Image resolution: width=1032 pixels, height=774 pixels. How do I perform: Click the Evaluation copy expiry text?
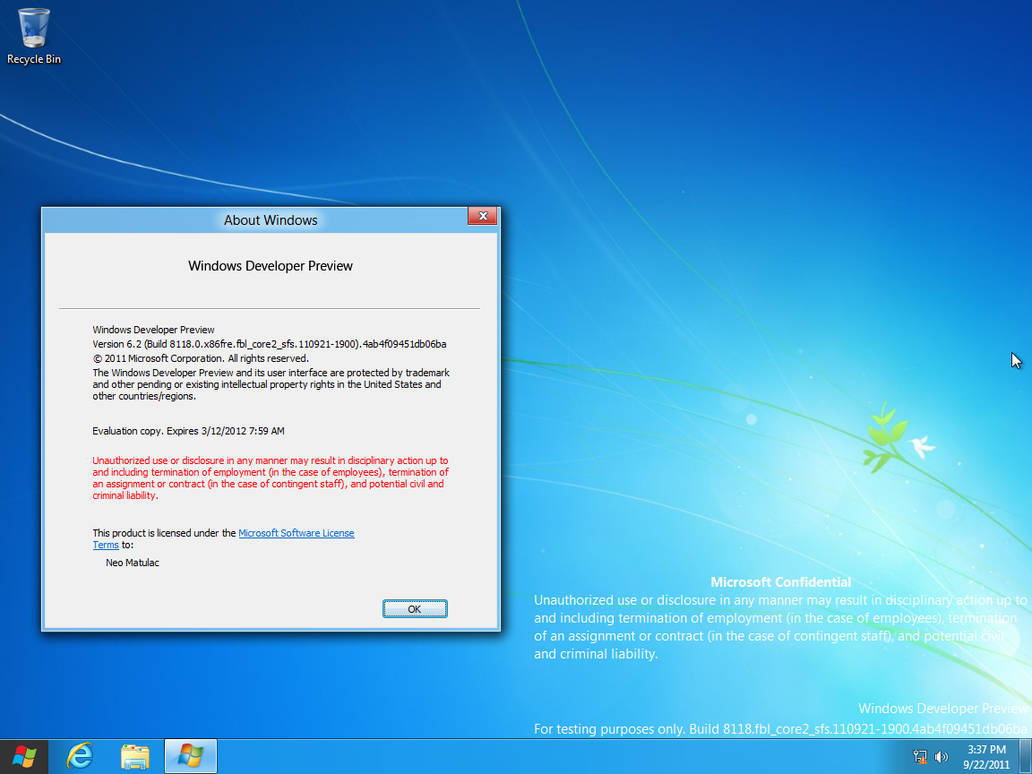pos(188,431)
